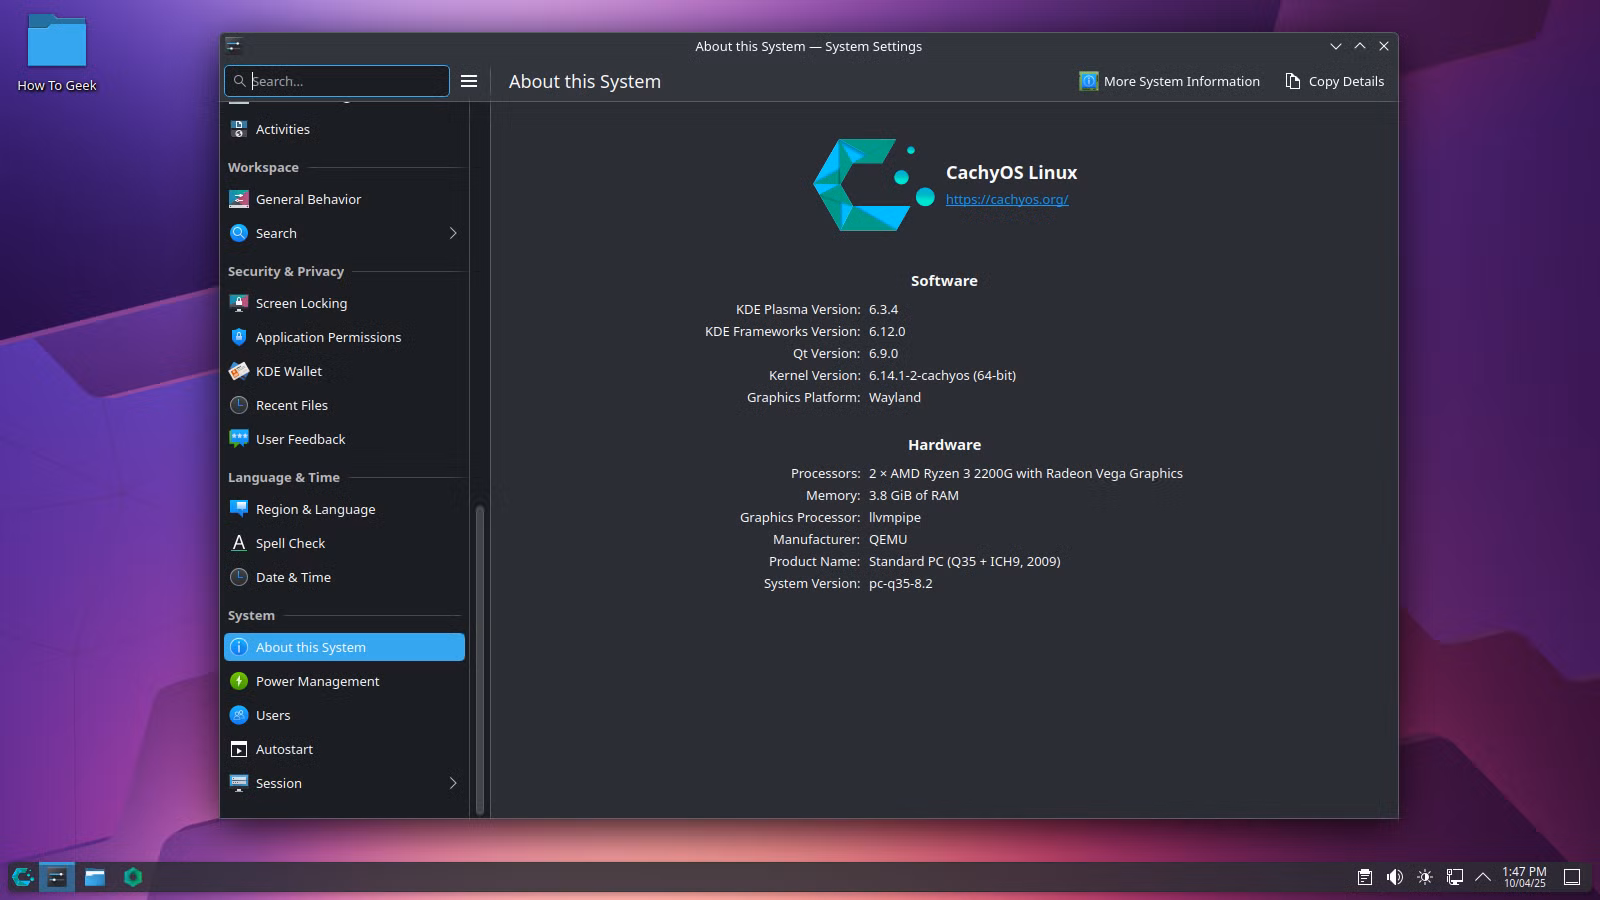Open the Users settings page
The image size is (1600, 900).
point(273,715)
